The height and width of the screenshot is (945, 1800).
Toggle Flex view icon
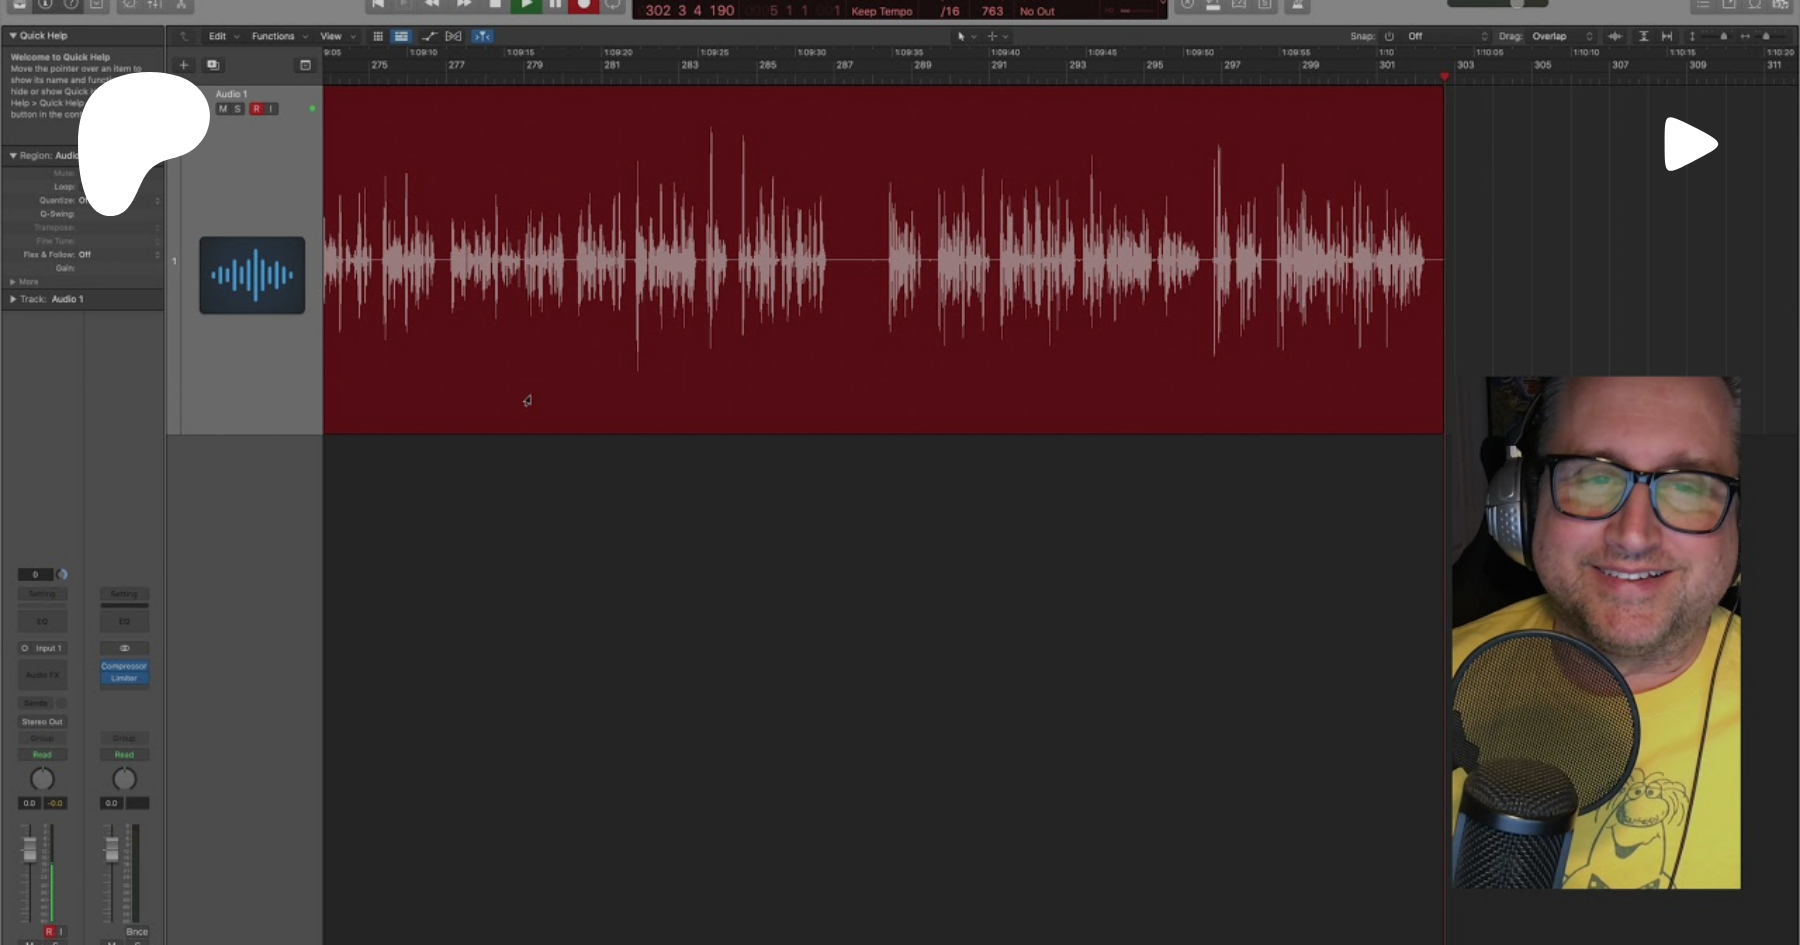453,36
